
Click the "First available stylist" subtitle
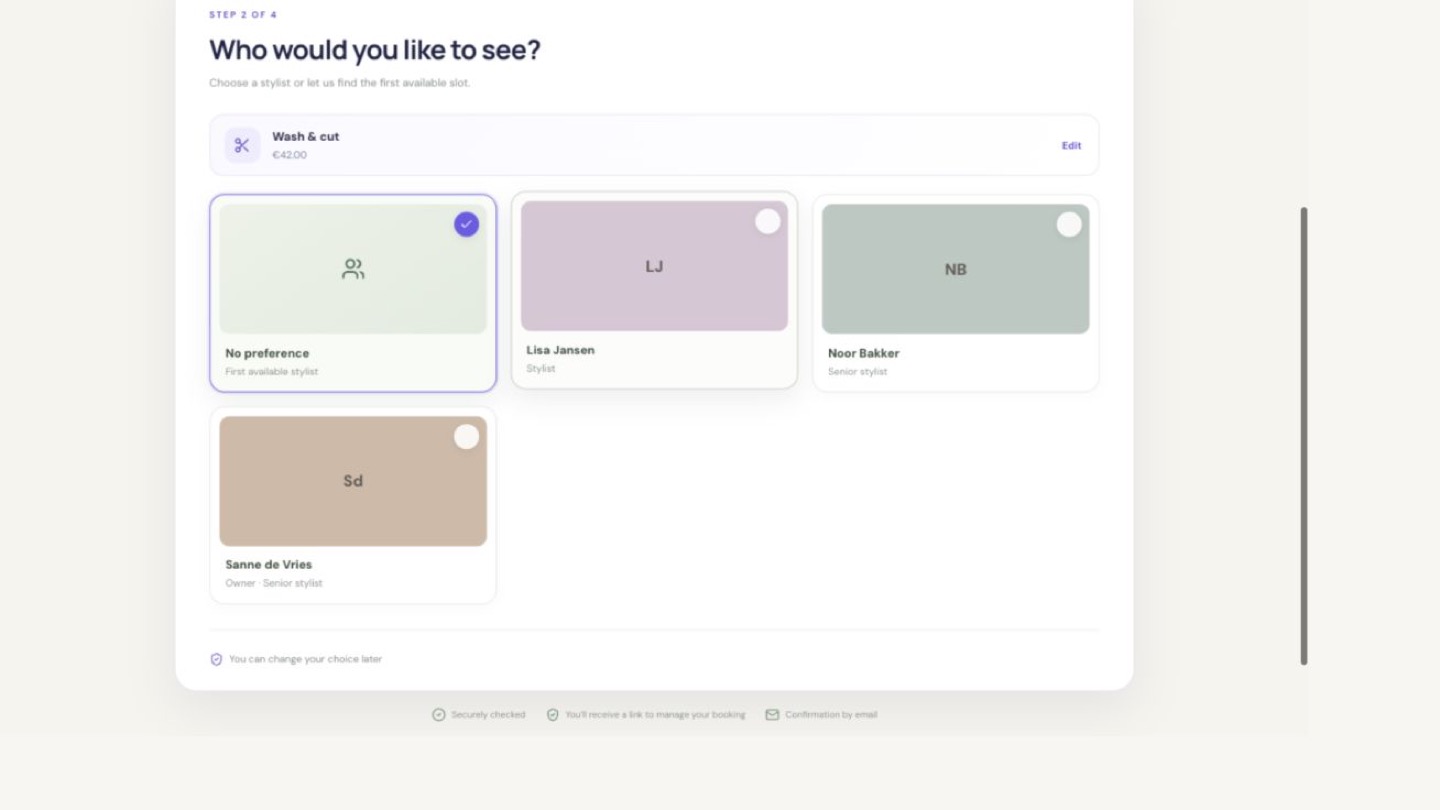pos(272,372)
